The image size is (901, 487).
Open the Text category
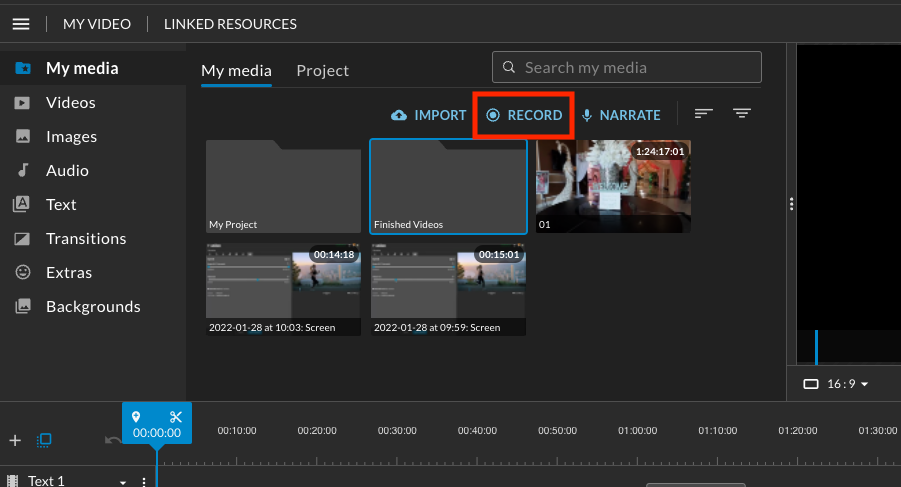[93, 204]
